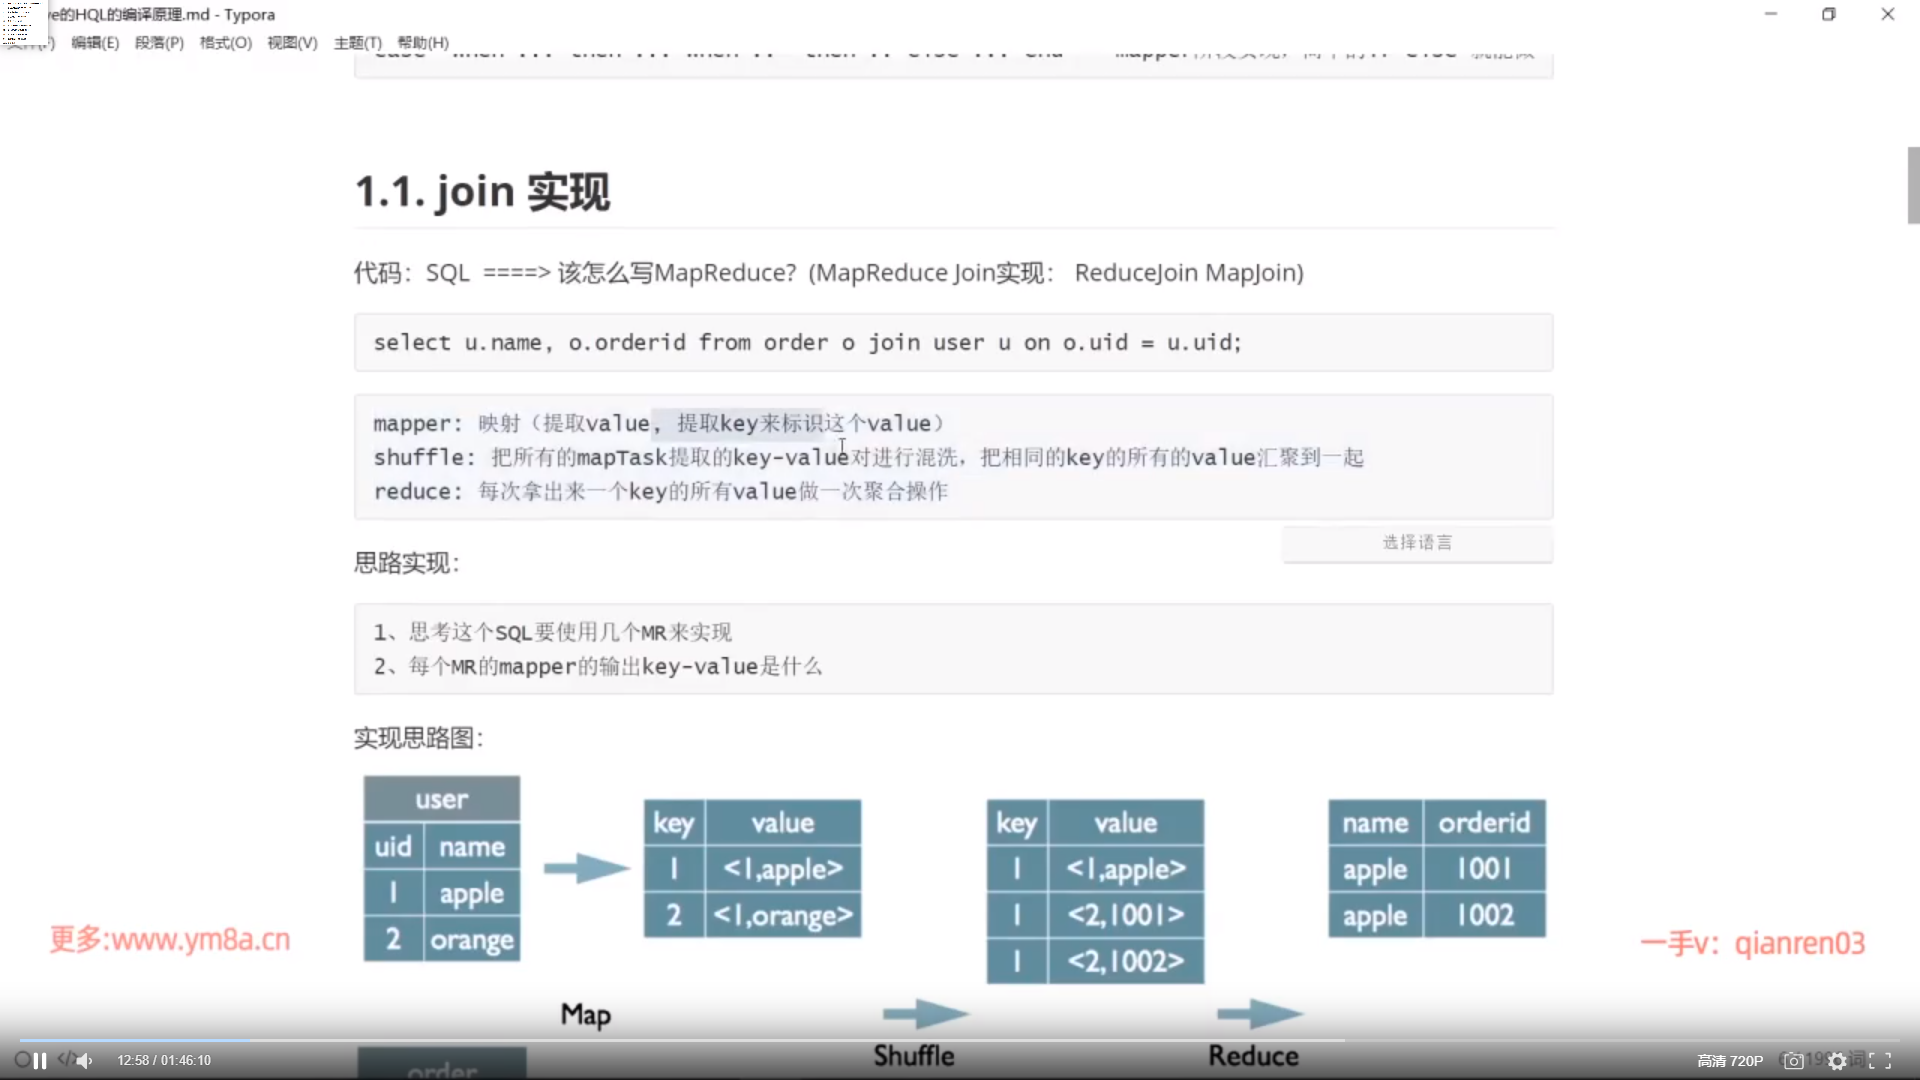Click the vertical scrollbar thumb
Viewport: 1920px width, 1080px height.
(x=1913, y=185)
